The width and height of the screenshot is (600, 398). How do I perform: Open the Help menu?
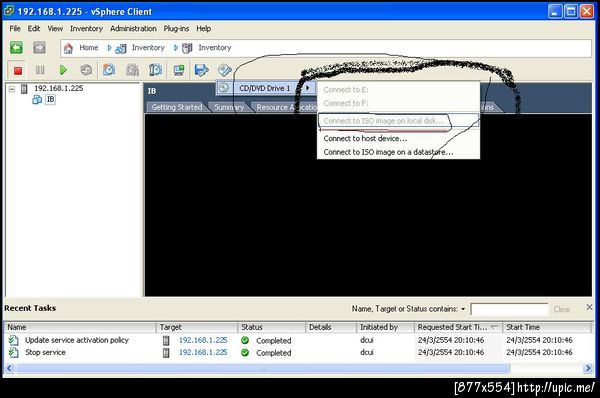(x=204, y=29)
